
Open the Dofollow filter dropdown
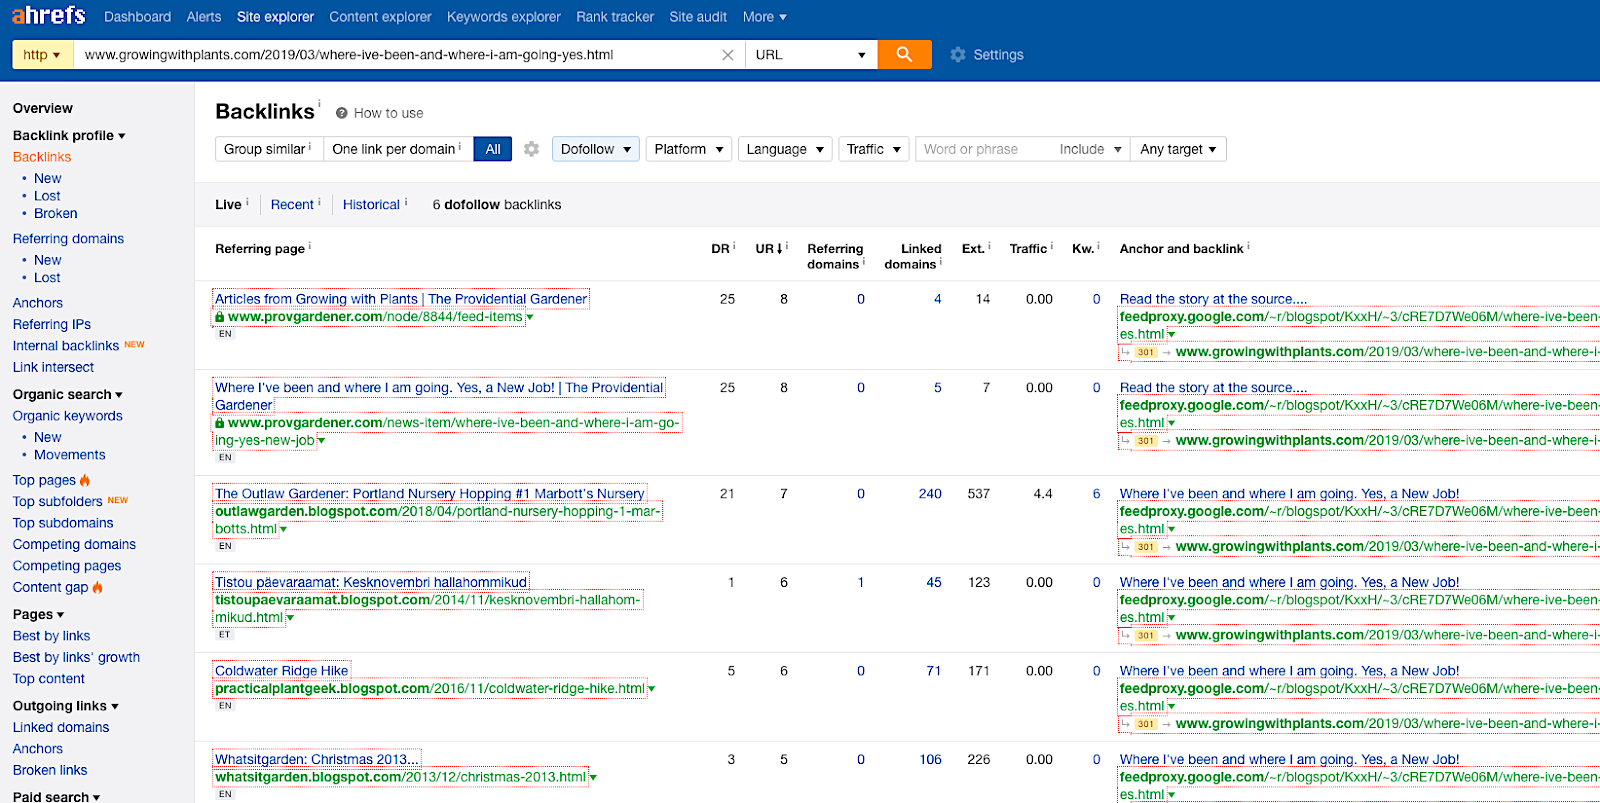point(596,149)
